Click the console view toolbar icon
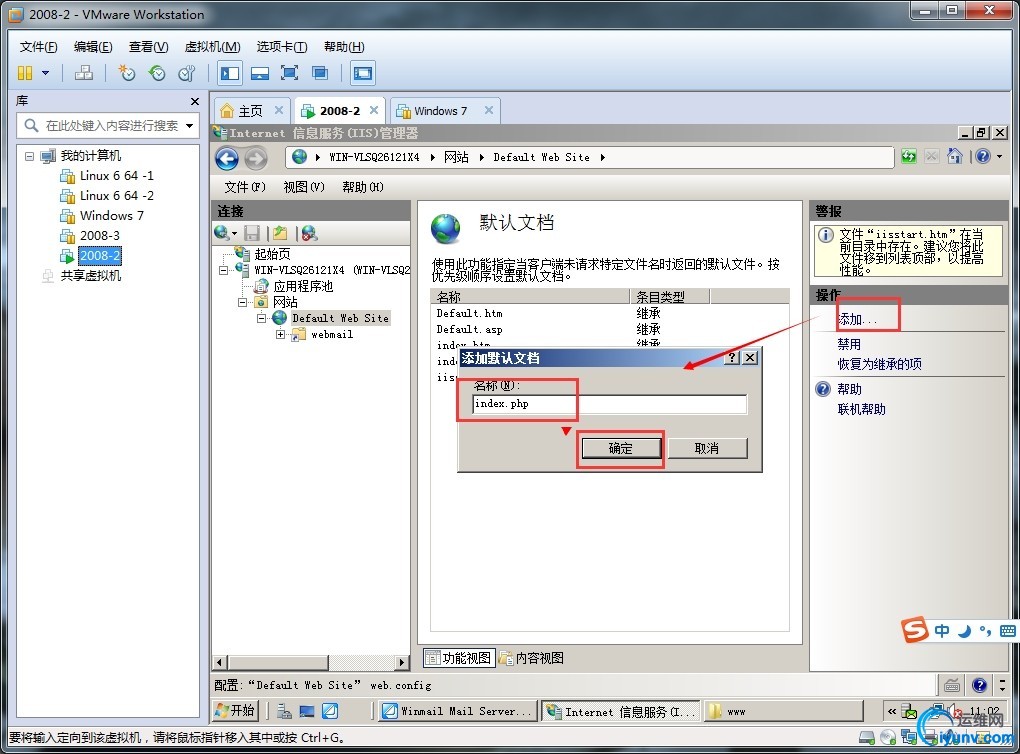This screenshot has height=754, width=1020. coord(362,73)
